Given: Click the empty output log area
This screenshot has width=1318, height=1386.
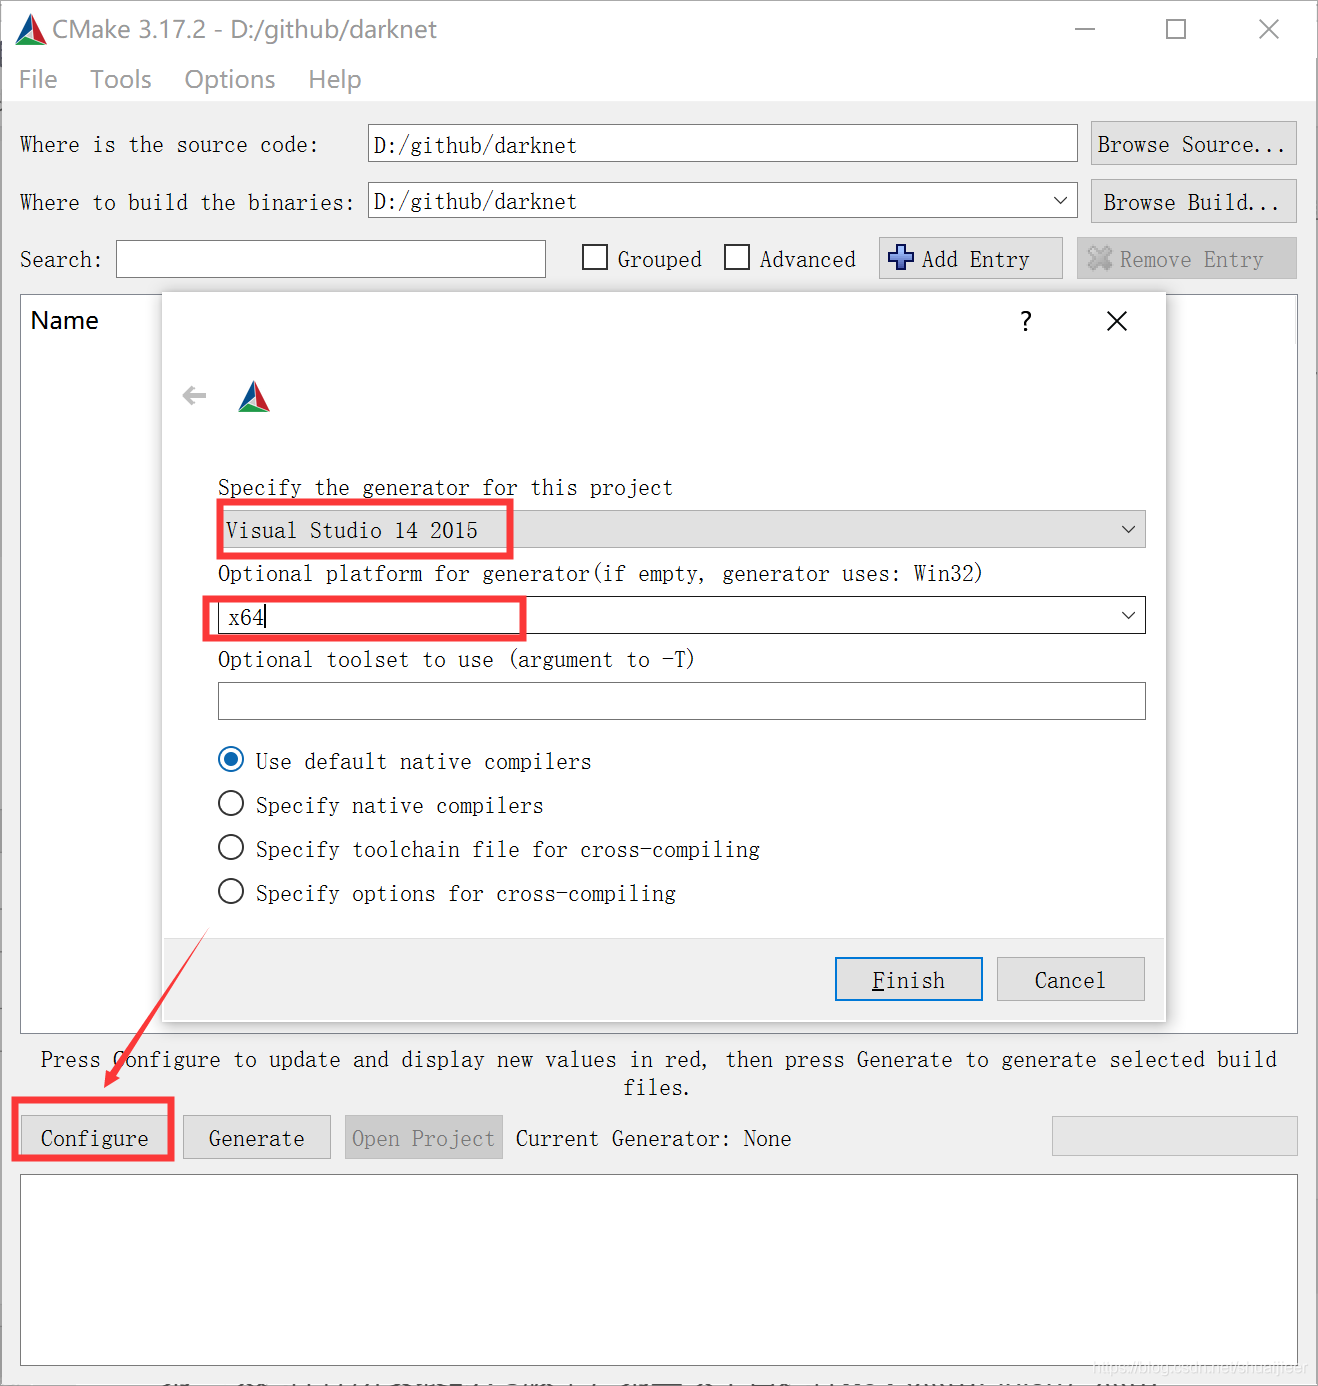Looking at the screenshot, I should pos(659,1270).
